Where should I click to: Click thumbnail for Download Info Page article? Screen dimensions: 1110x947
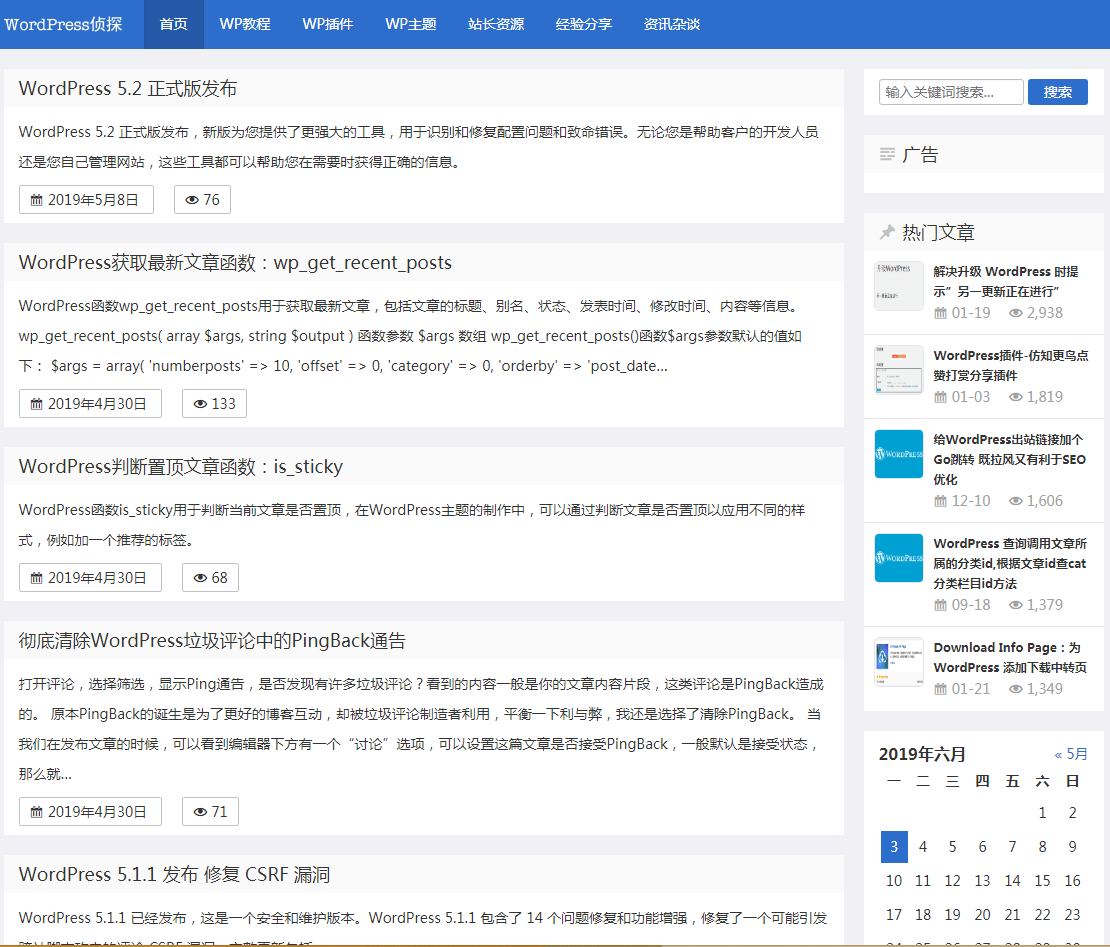(x=899, y=662)
